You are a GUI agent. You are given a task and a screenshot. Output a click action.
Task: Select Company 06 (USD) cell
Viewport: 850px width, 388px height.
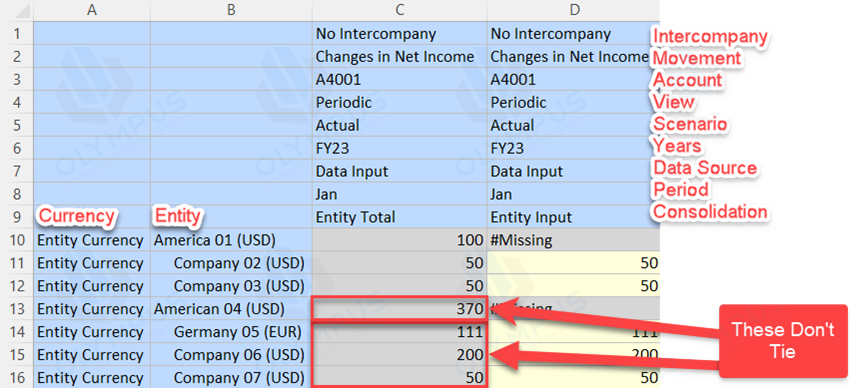click(x=231, y=354)
